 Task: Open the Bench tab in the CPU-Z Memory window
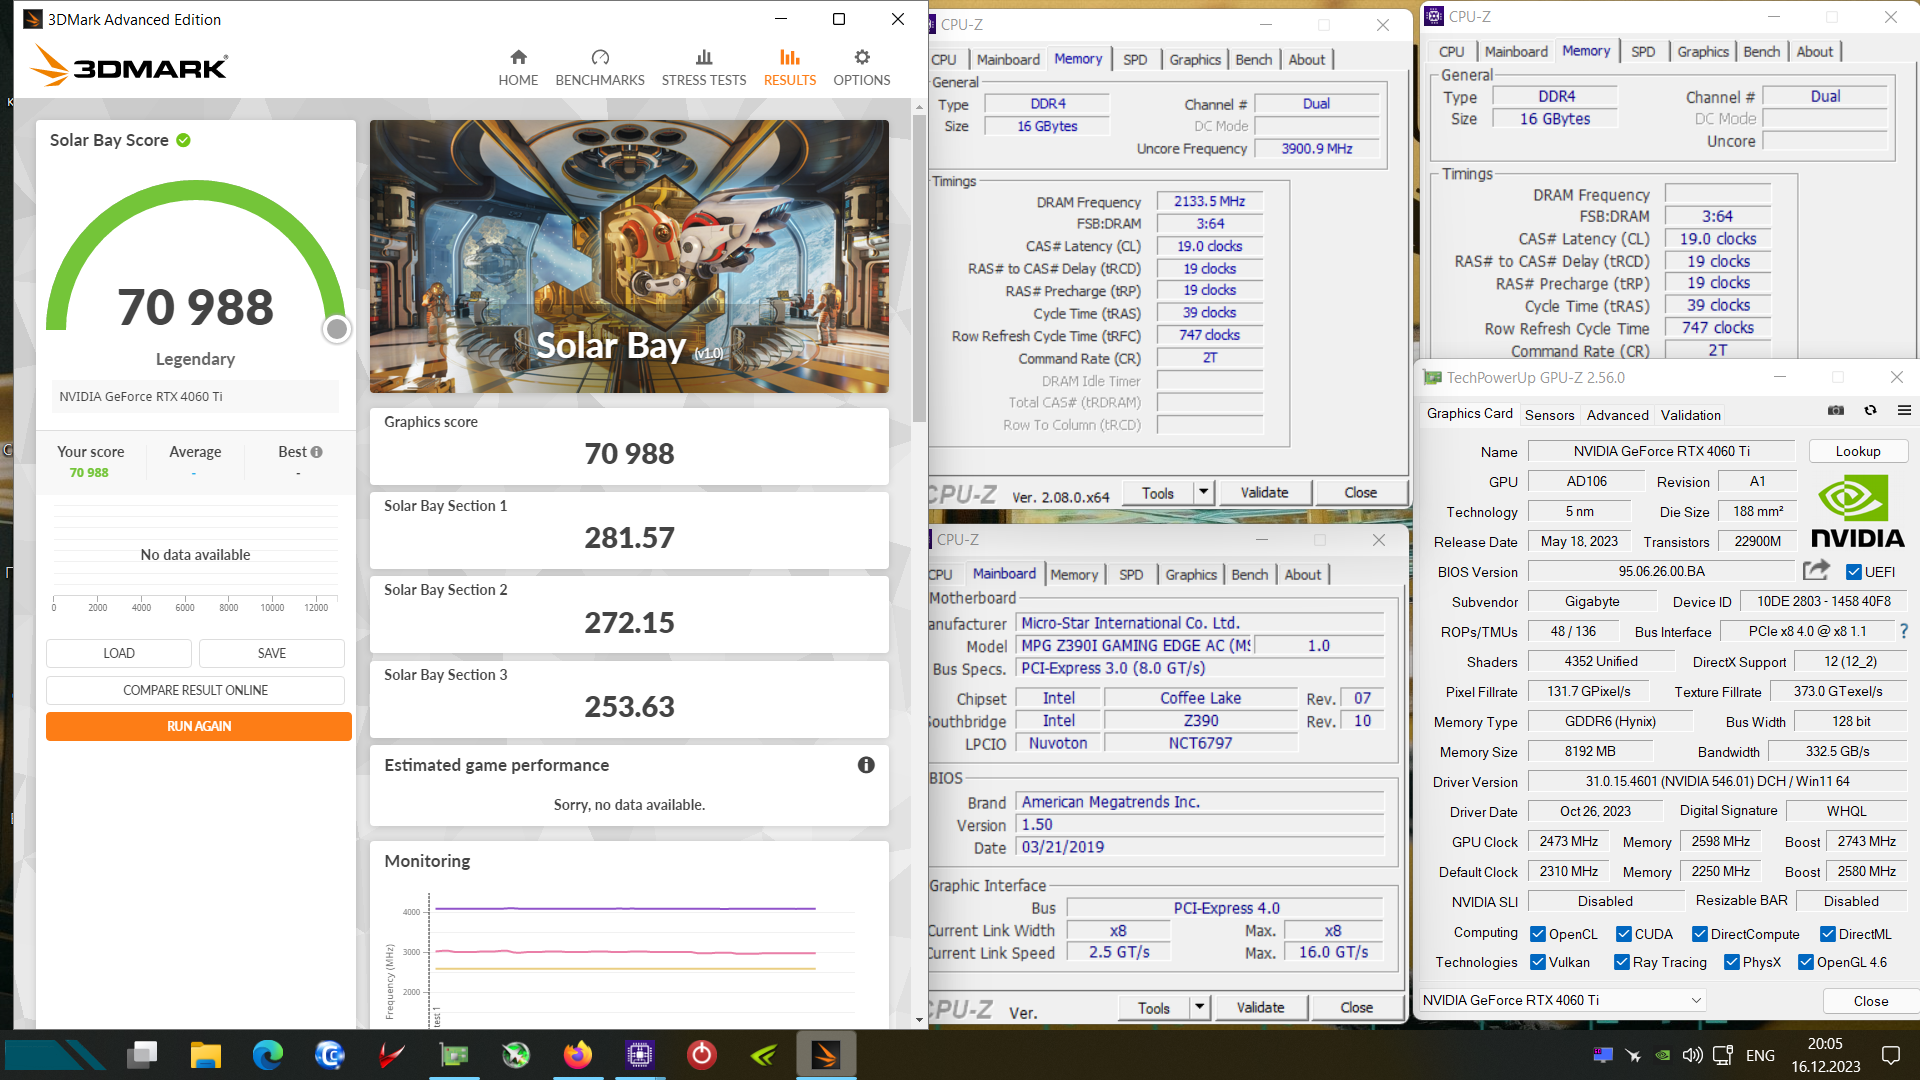click(1254, 60)
